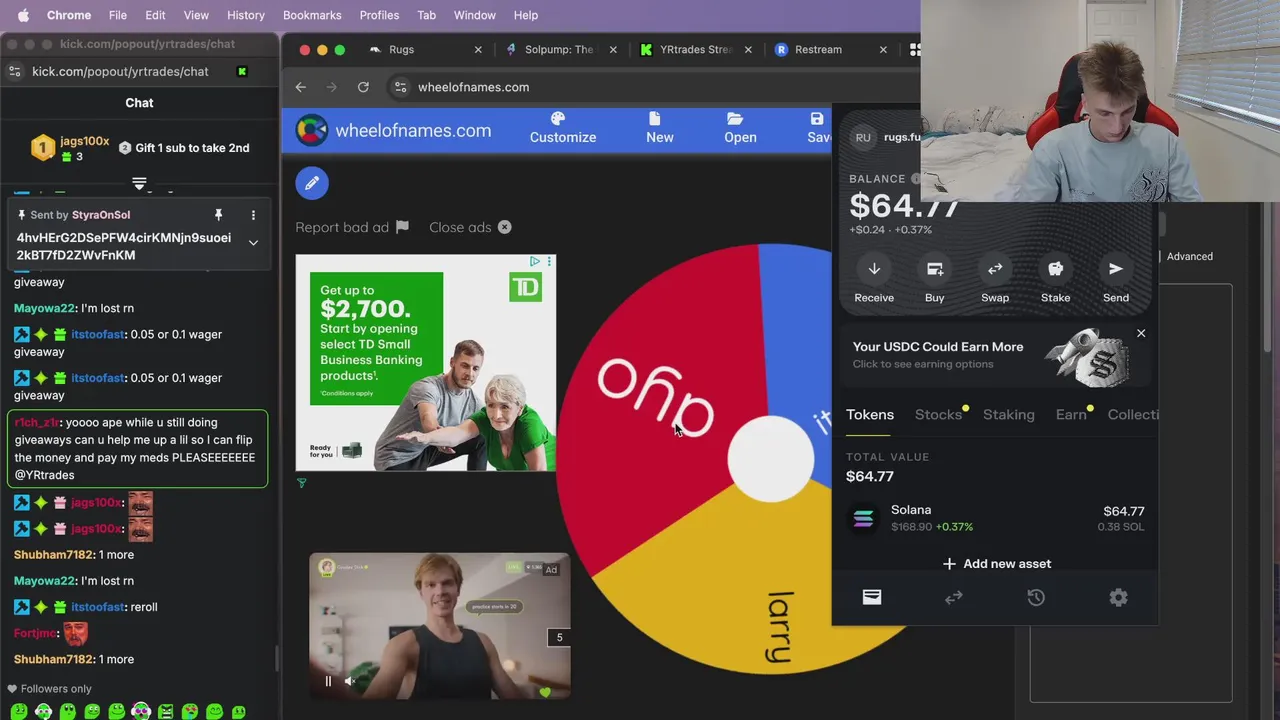Viewport: 1280px width, 720px height.
Task: Open wallet home card icon in bottom bar
Action: 872,597
